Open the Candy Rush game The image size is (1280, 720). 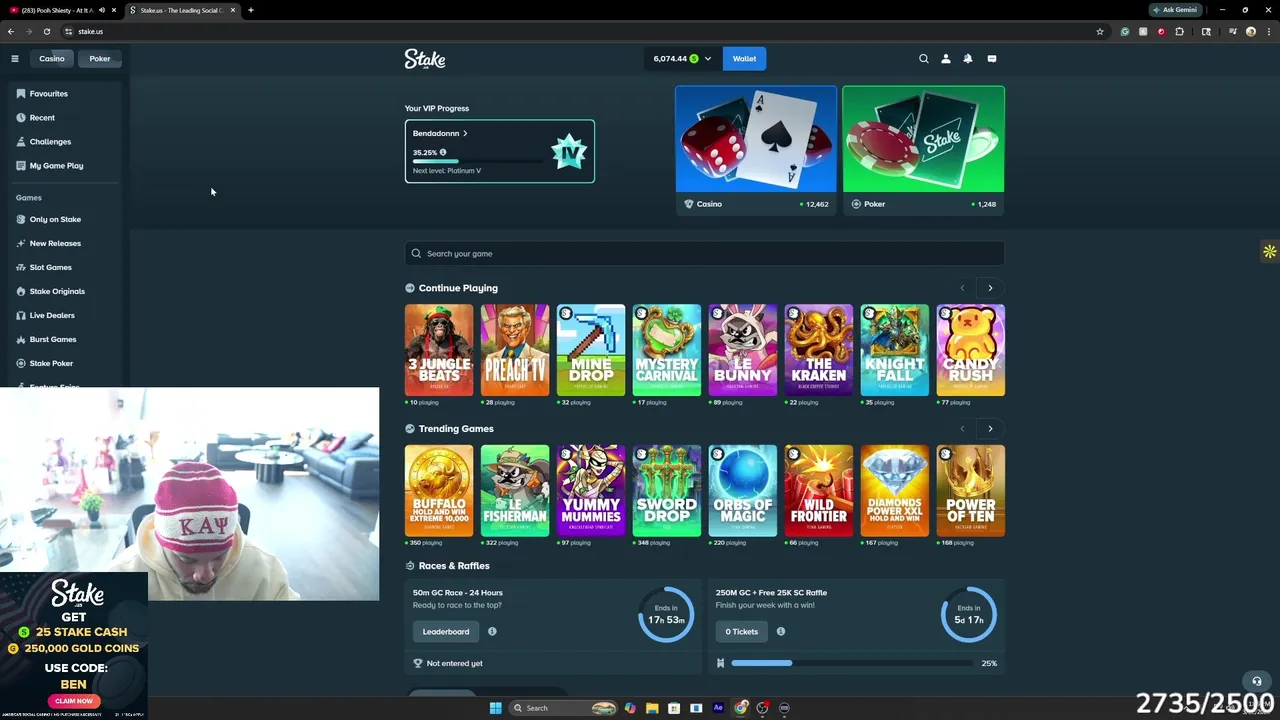click(x=971, y=350)
